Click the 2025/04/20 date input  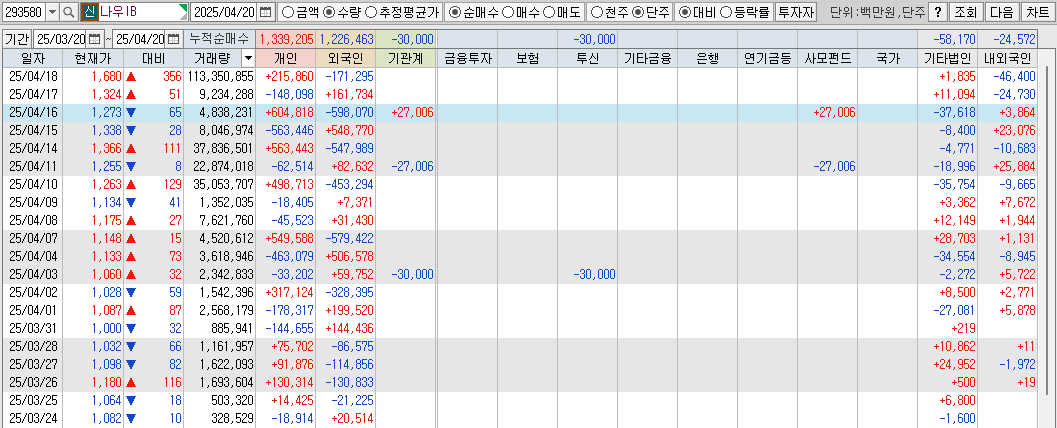[x=225, y=11]
